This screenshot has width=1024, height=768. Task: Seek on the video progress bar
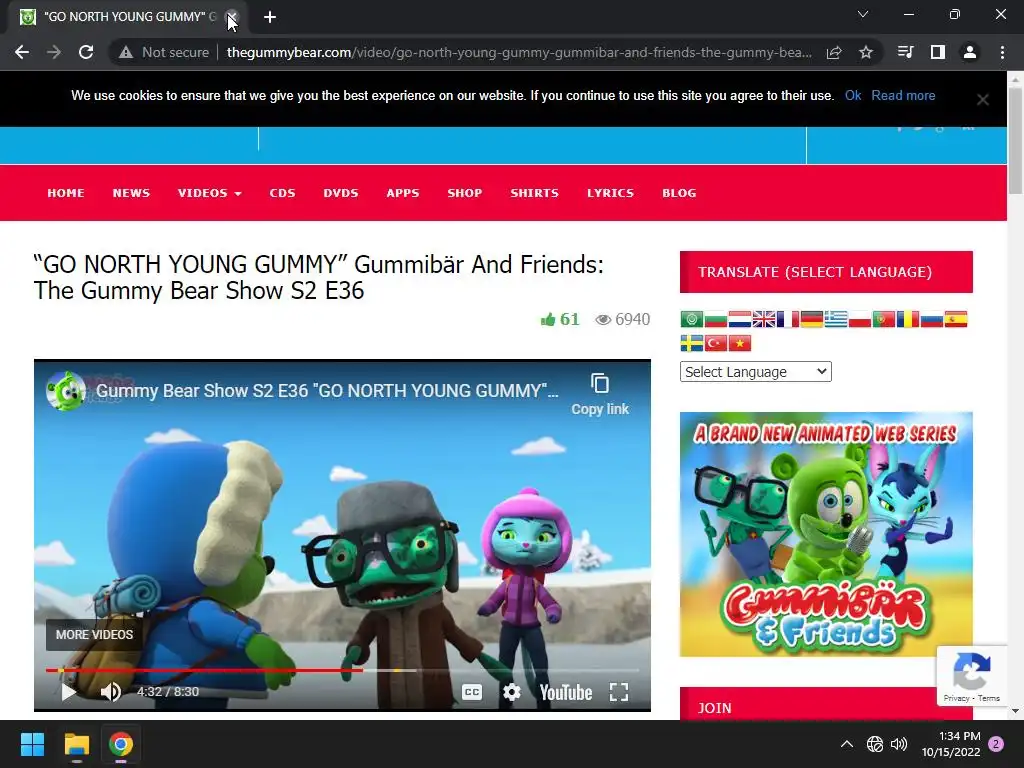pos(342,670)
